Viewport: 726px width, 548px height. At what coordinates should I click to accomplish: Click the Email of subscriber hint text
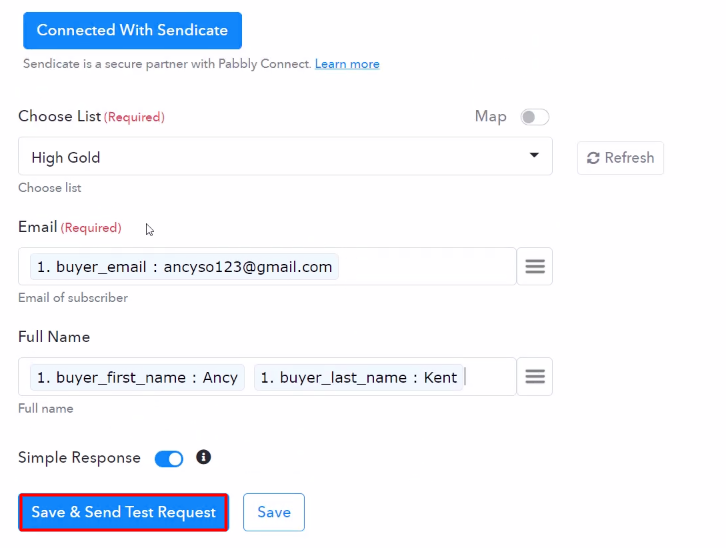pos(73,298)
